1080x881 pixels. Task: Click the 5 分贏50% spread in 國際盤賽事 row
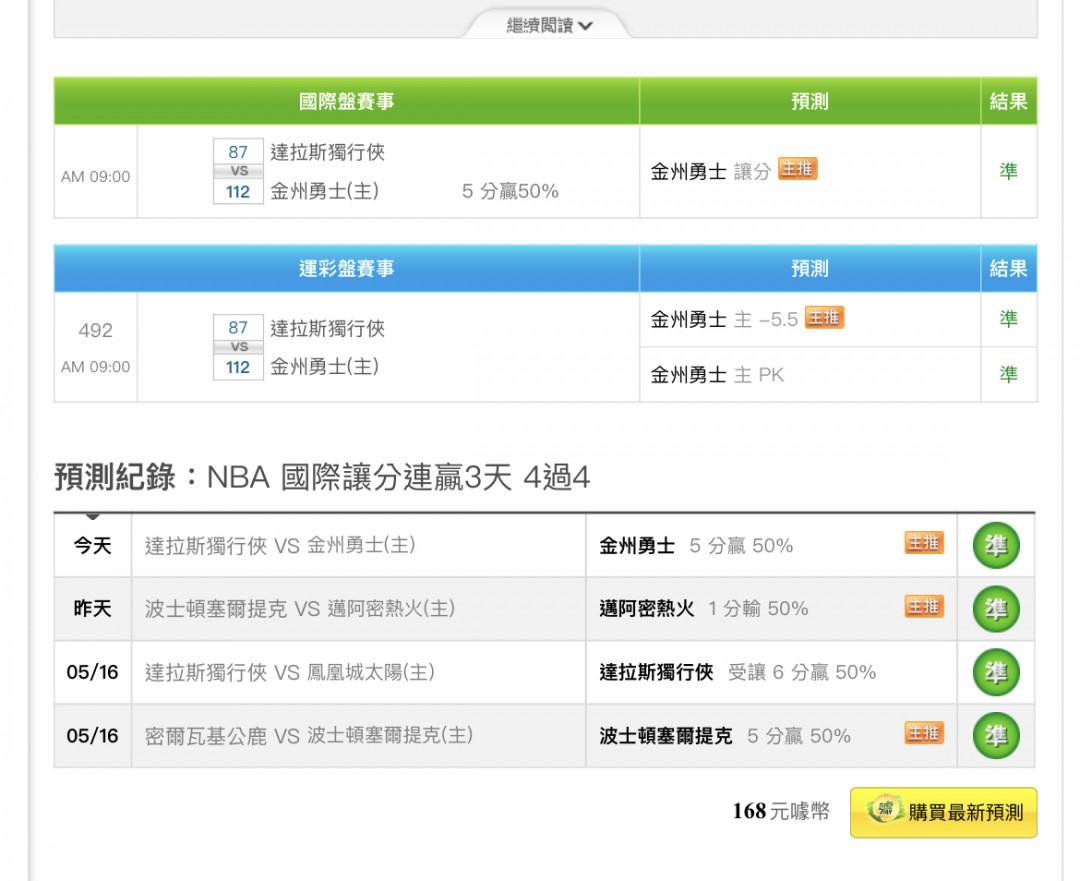click(x=510, y=191)
